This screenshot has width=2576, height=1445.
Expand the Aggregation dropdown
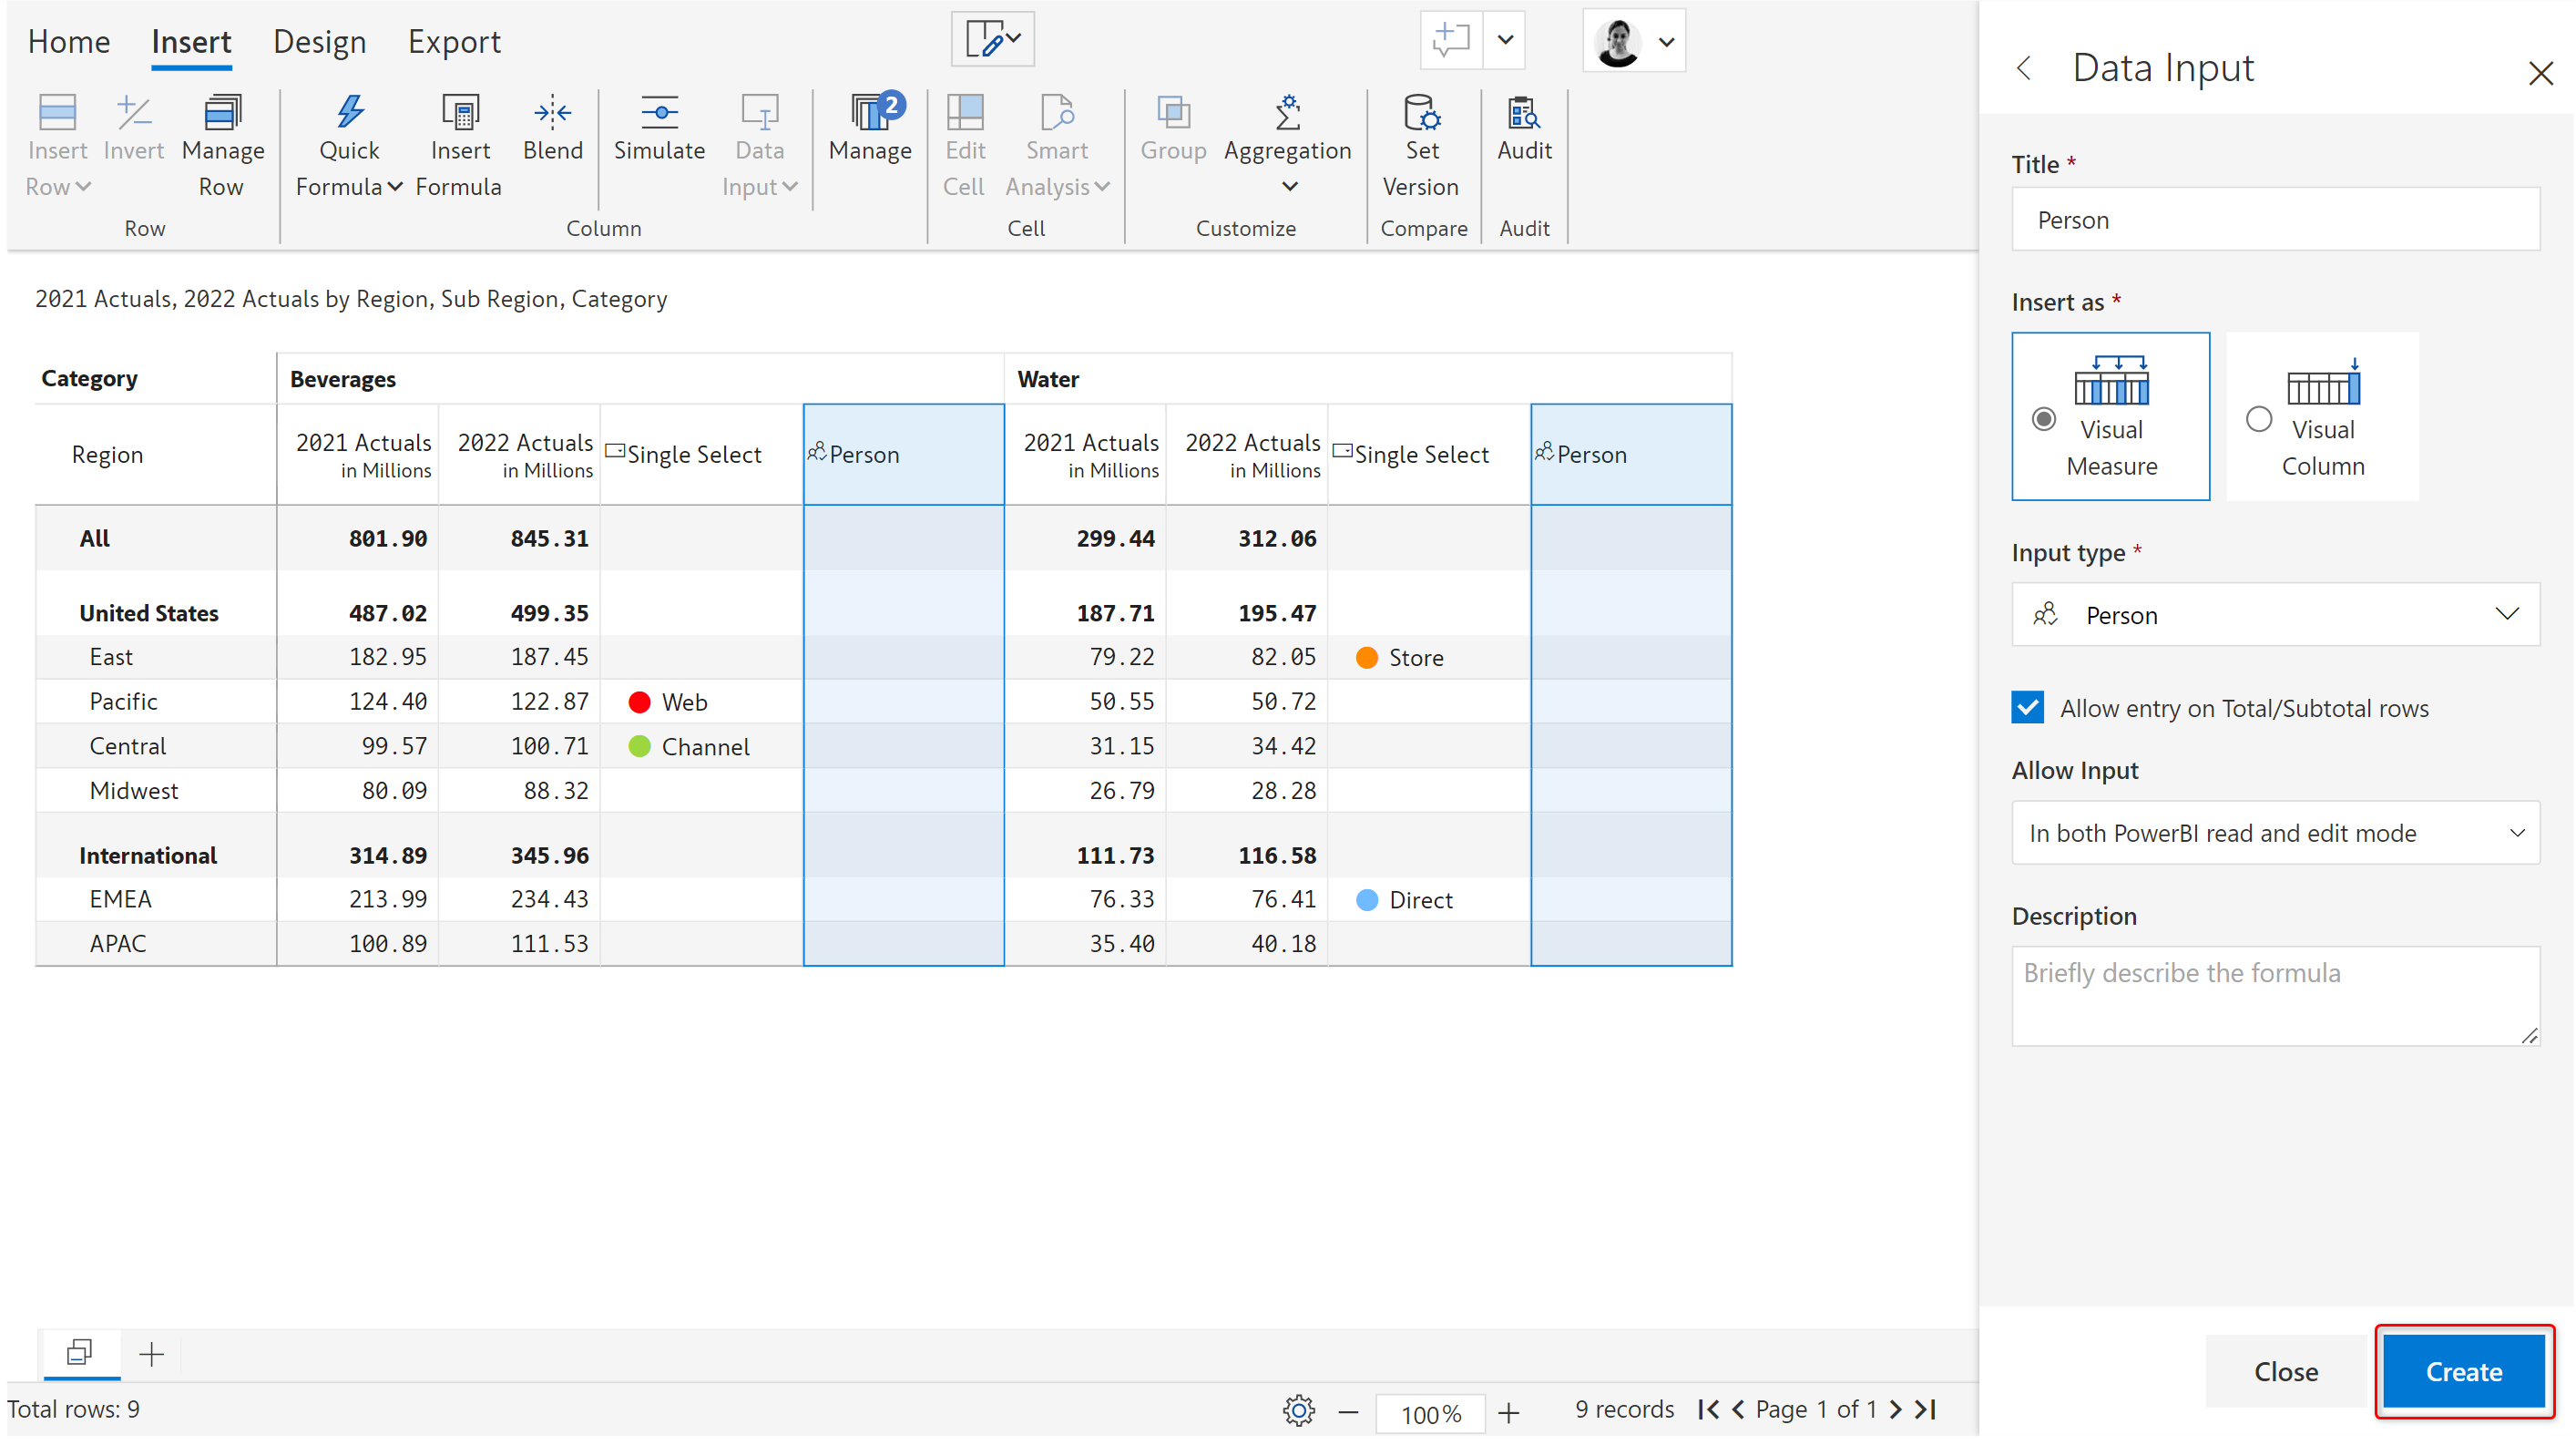1288,187
